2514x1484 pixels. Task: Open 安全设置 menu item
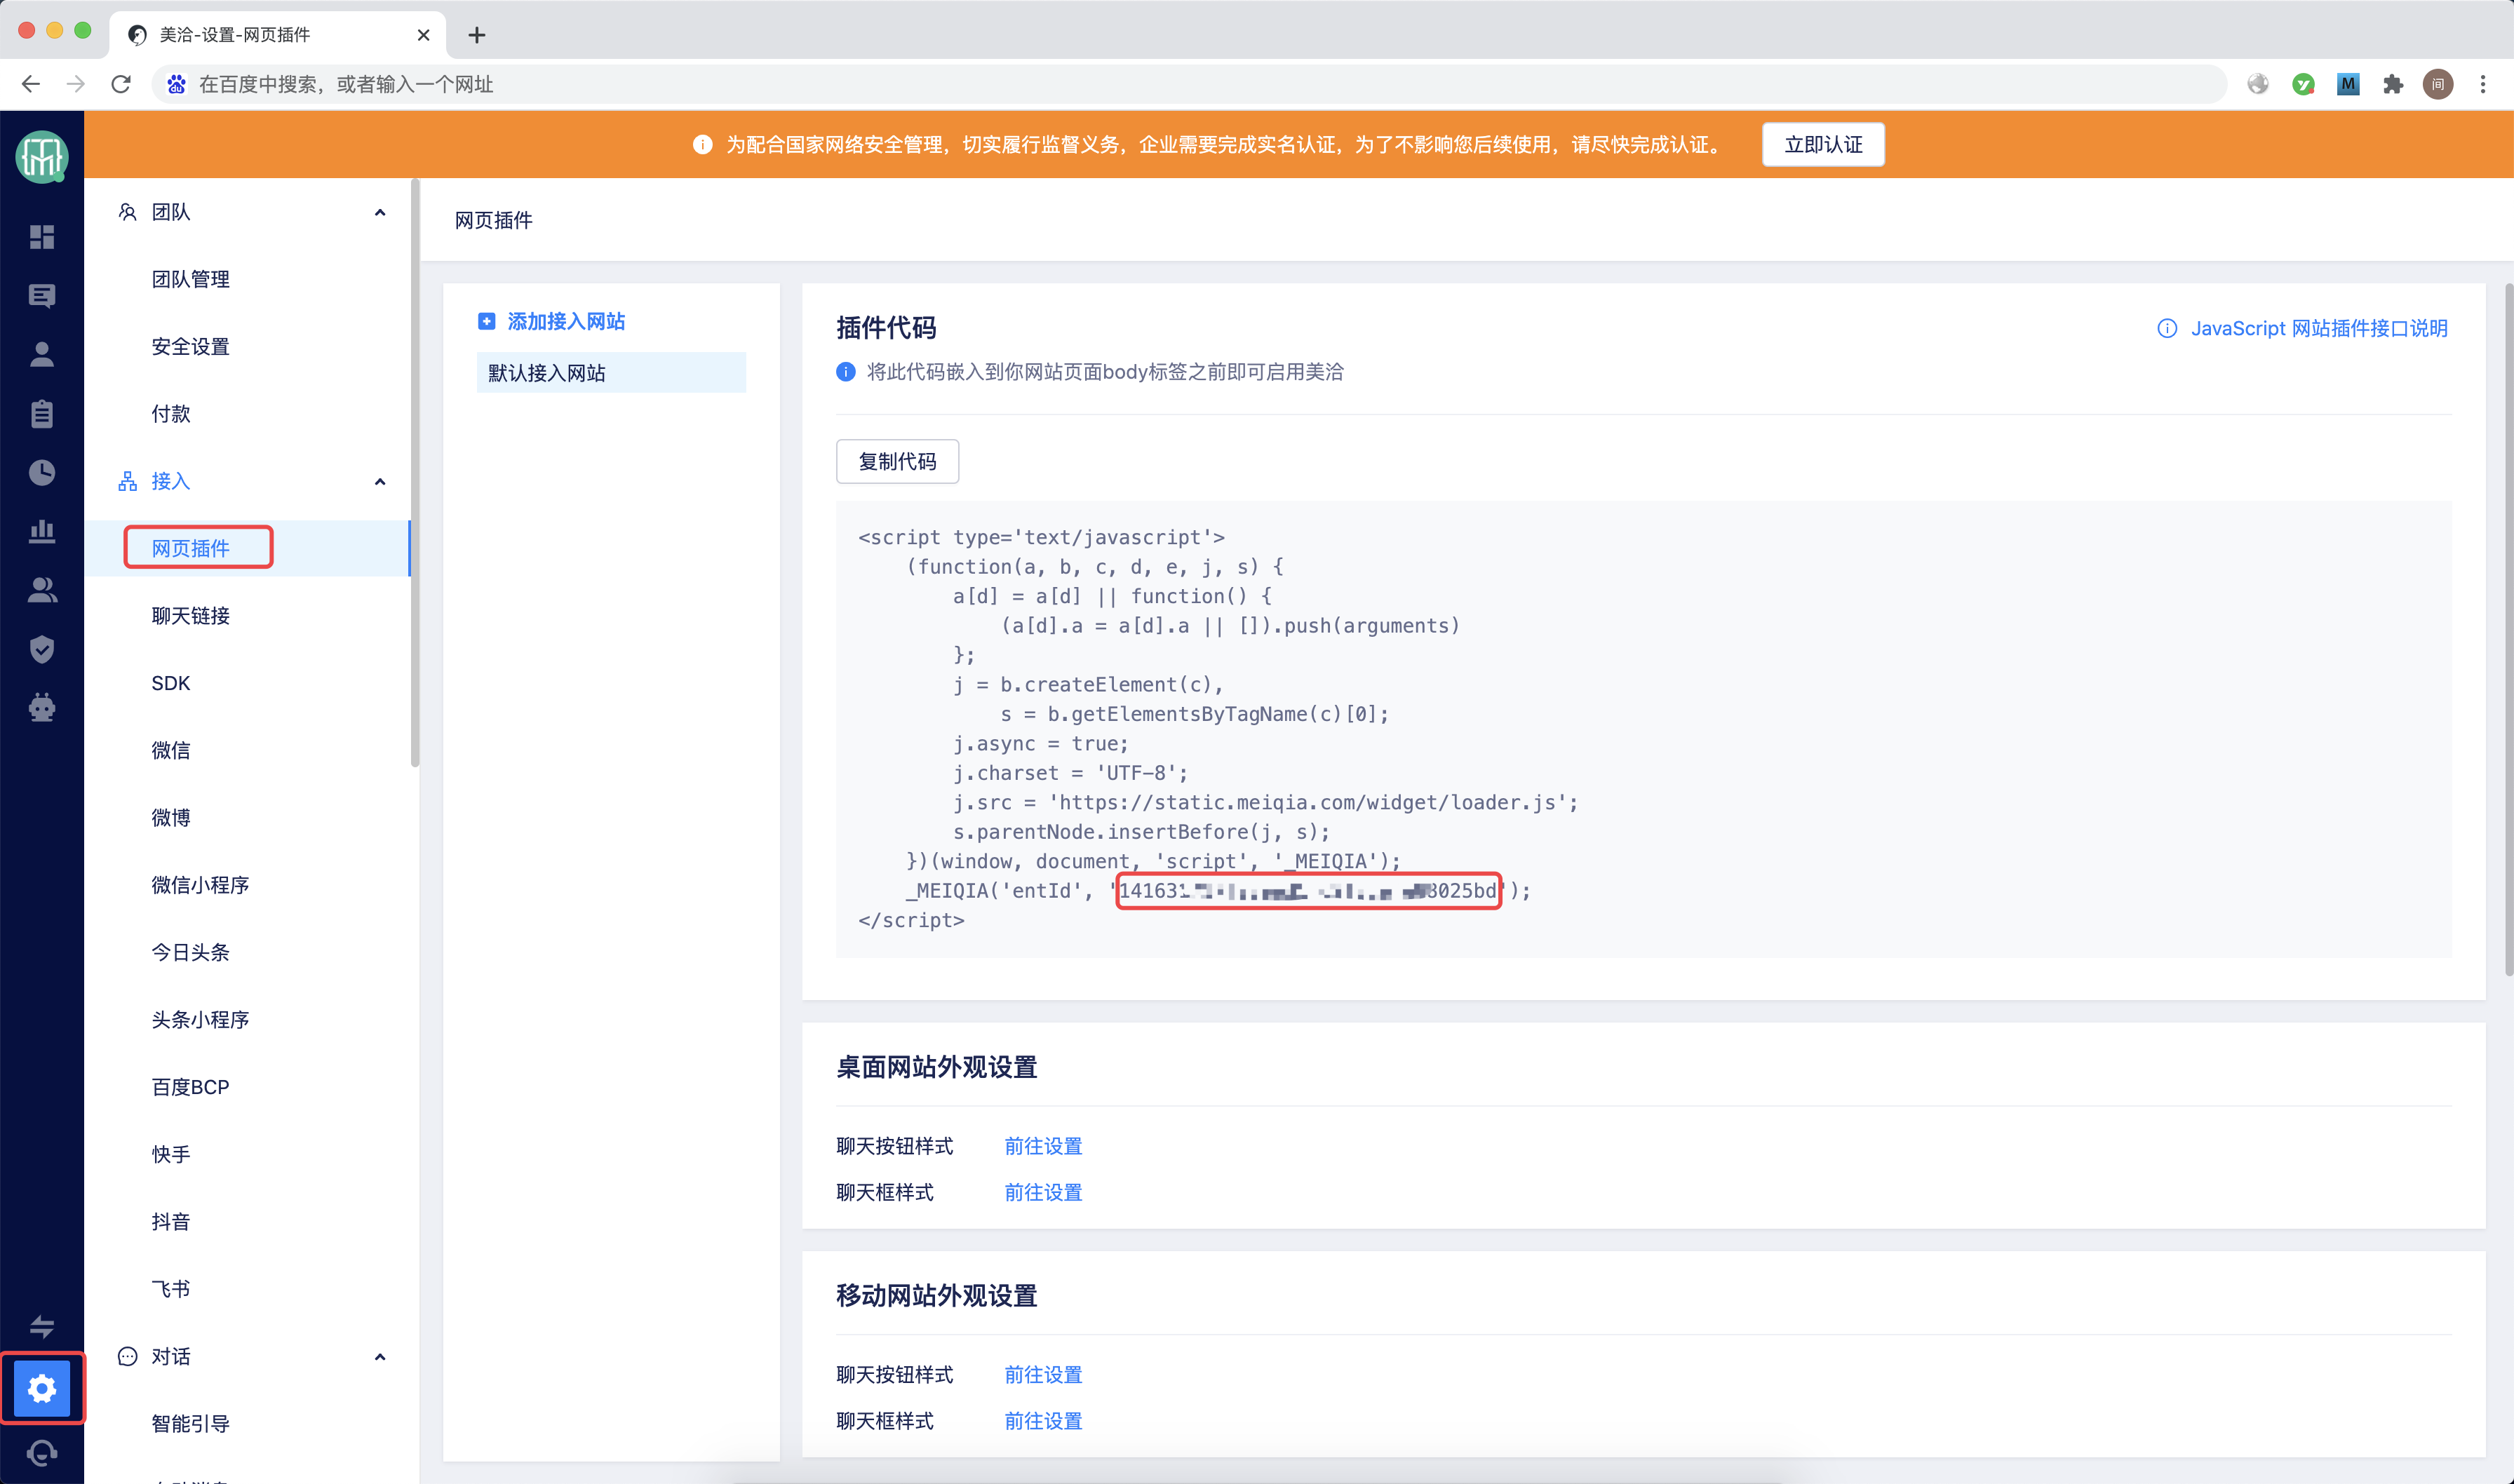(190, 346)
